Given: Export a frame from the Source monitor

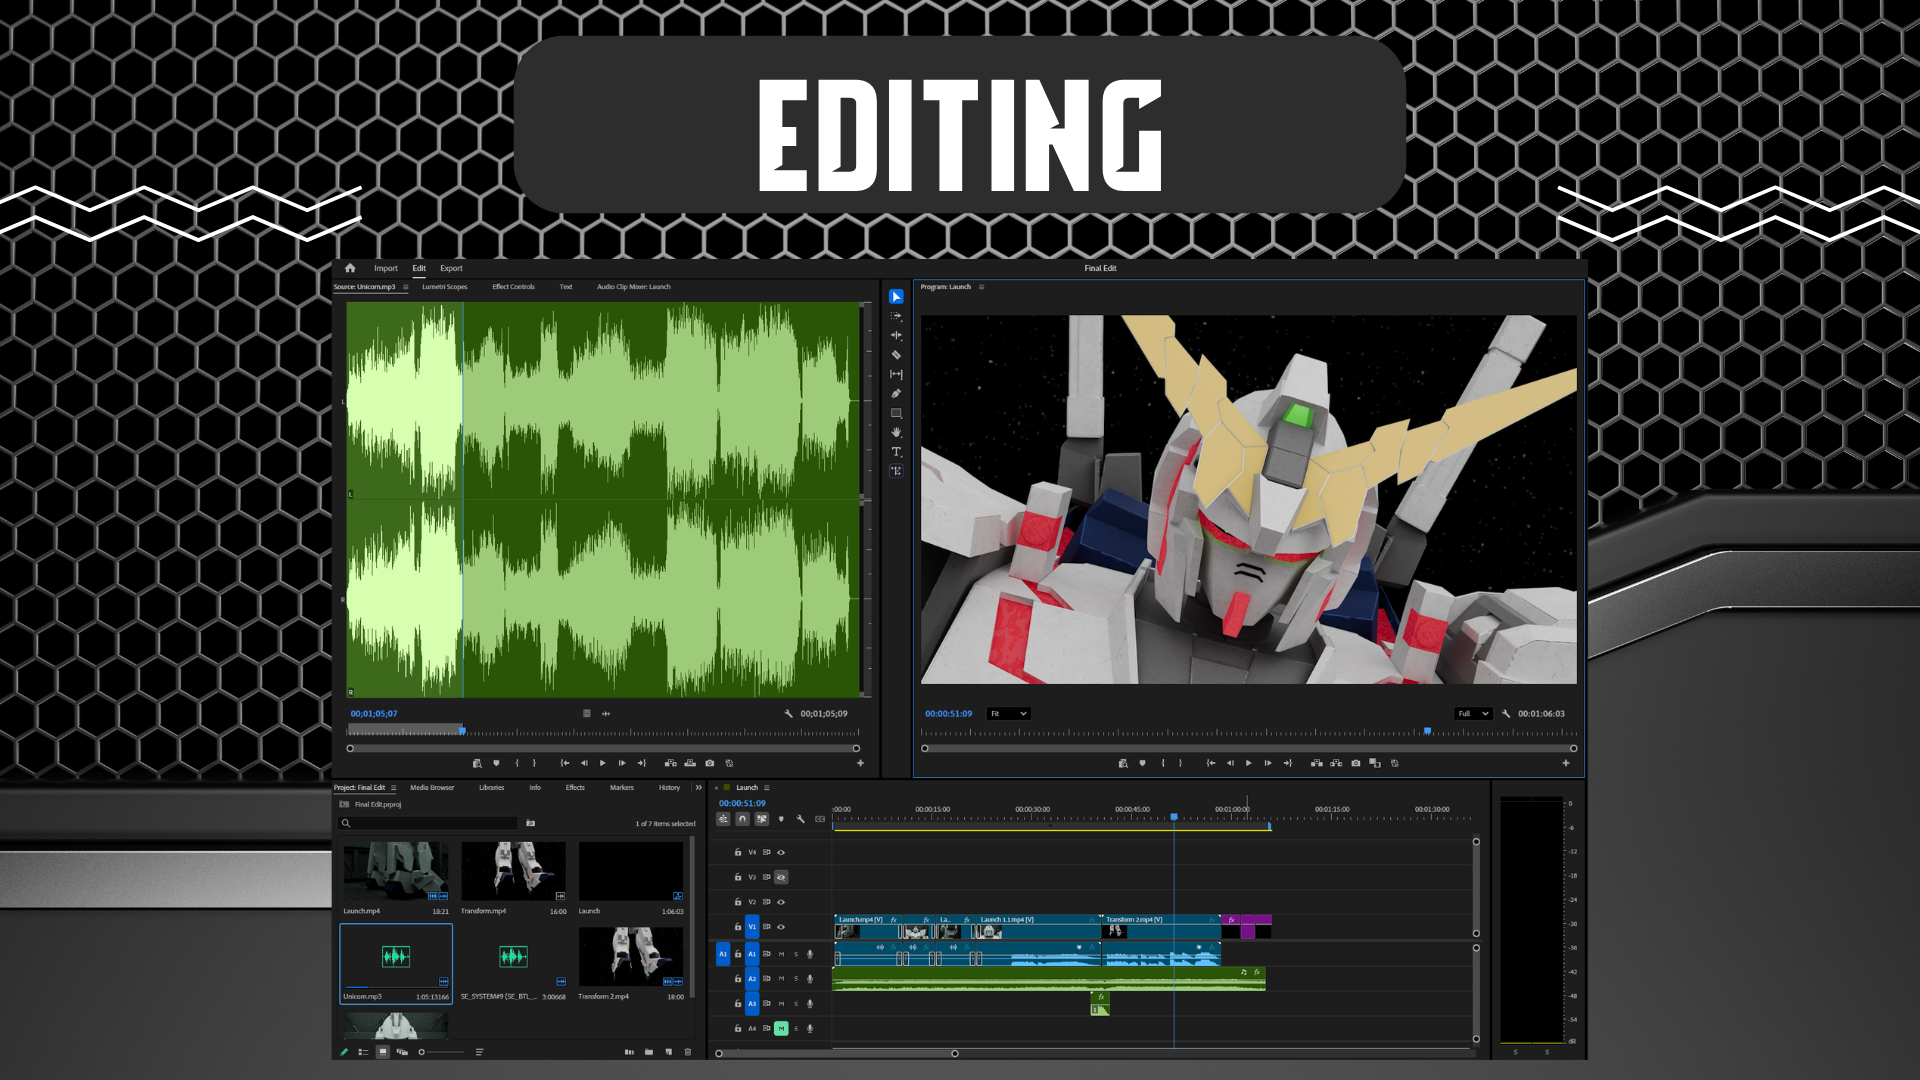Looking at the screenshot, I should coord(710,763).
